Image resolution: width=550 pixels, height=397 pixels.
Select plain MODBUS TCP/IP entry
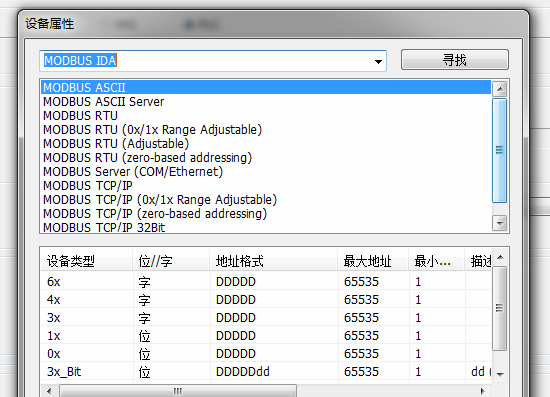pyautogui.click(x=266, y=186)
